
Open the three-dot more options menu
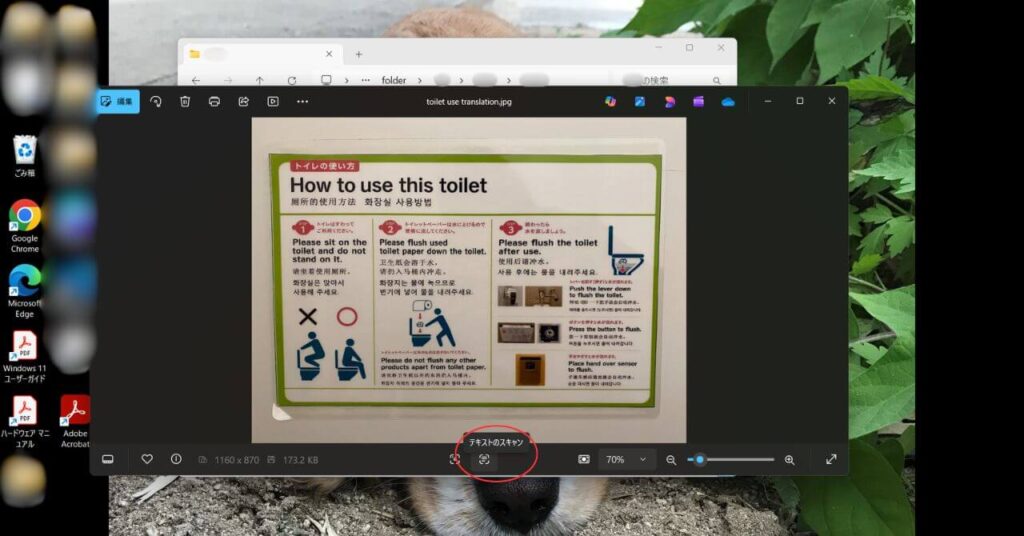(x=302, y=101)
